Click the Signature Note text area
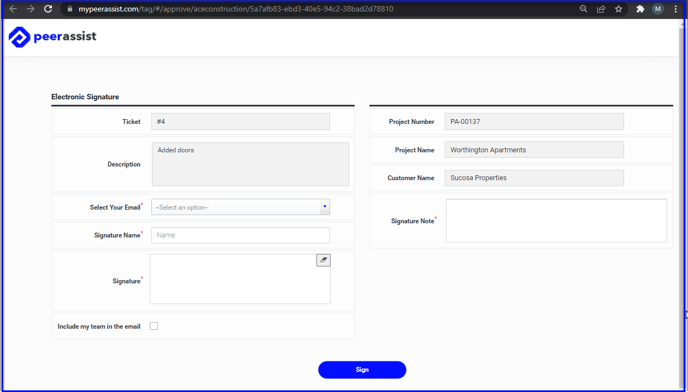688x392 pixels. click(556, 221)
